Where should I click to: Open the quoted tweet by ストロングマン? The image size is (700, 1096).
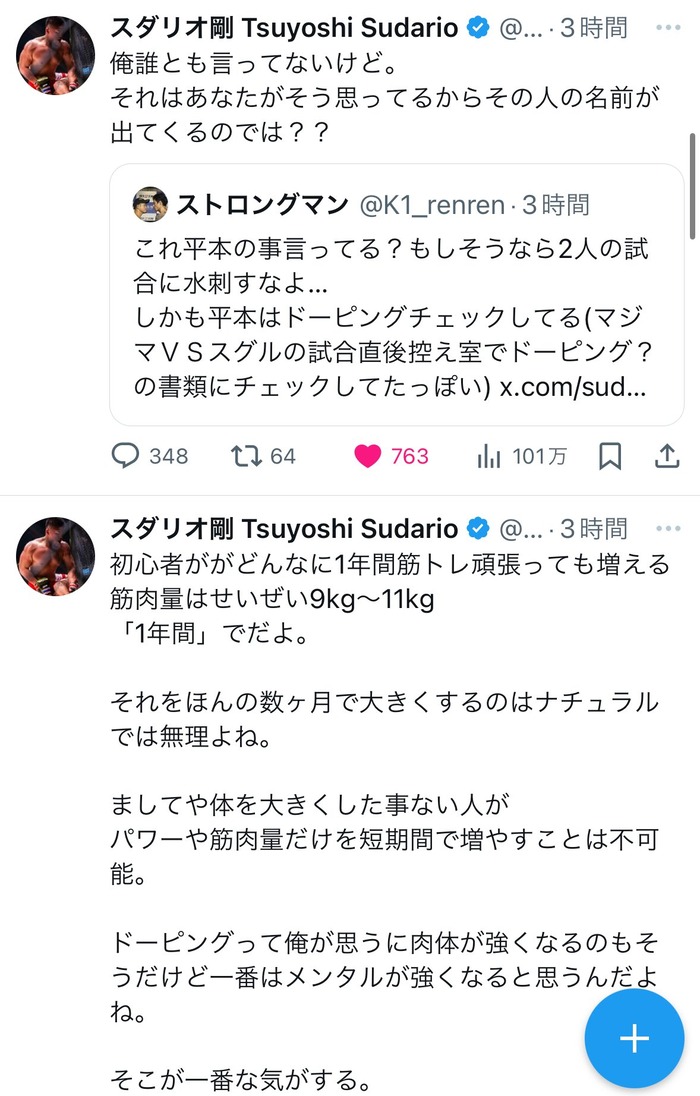pyautogui.click(x=397, y=295)
